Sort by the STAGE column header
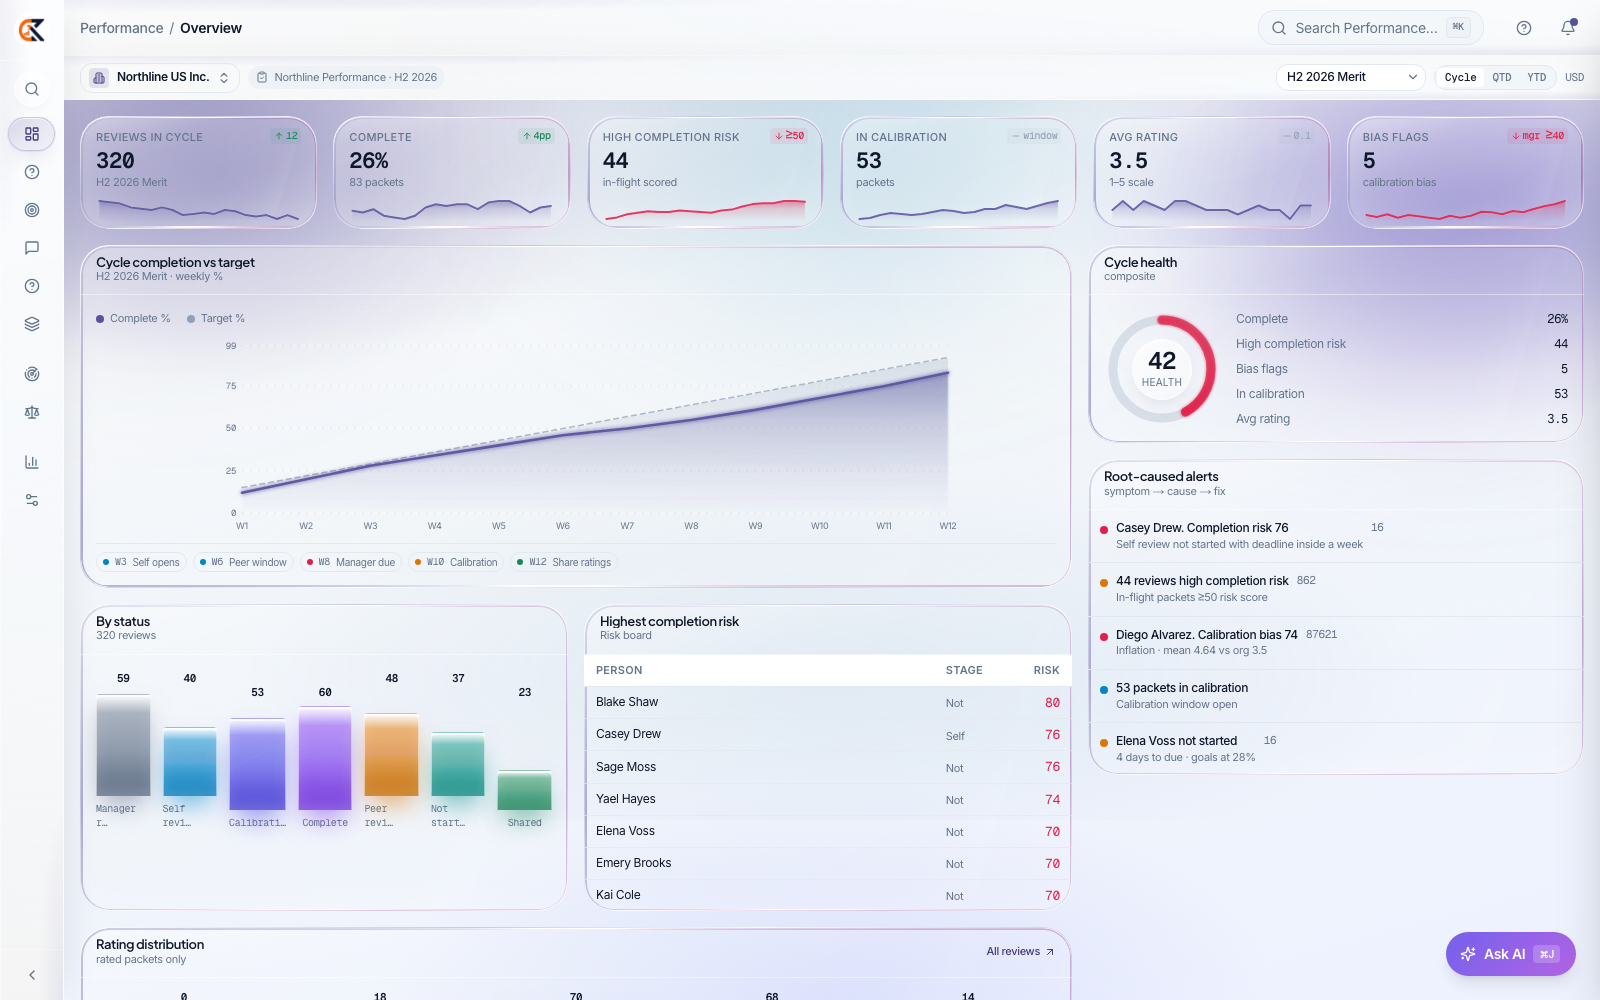This screenshot has height=1000, width=1600. tap(964, 670)
